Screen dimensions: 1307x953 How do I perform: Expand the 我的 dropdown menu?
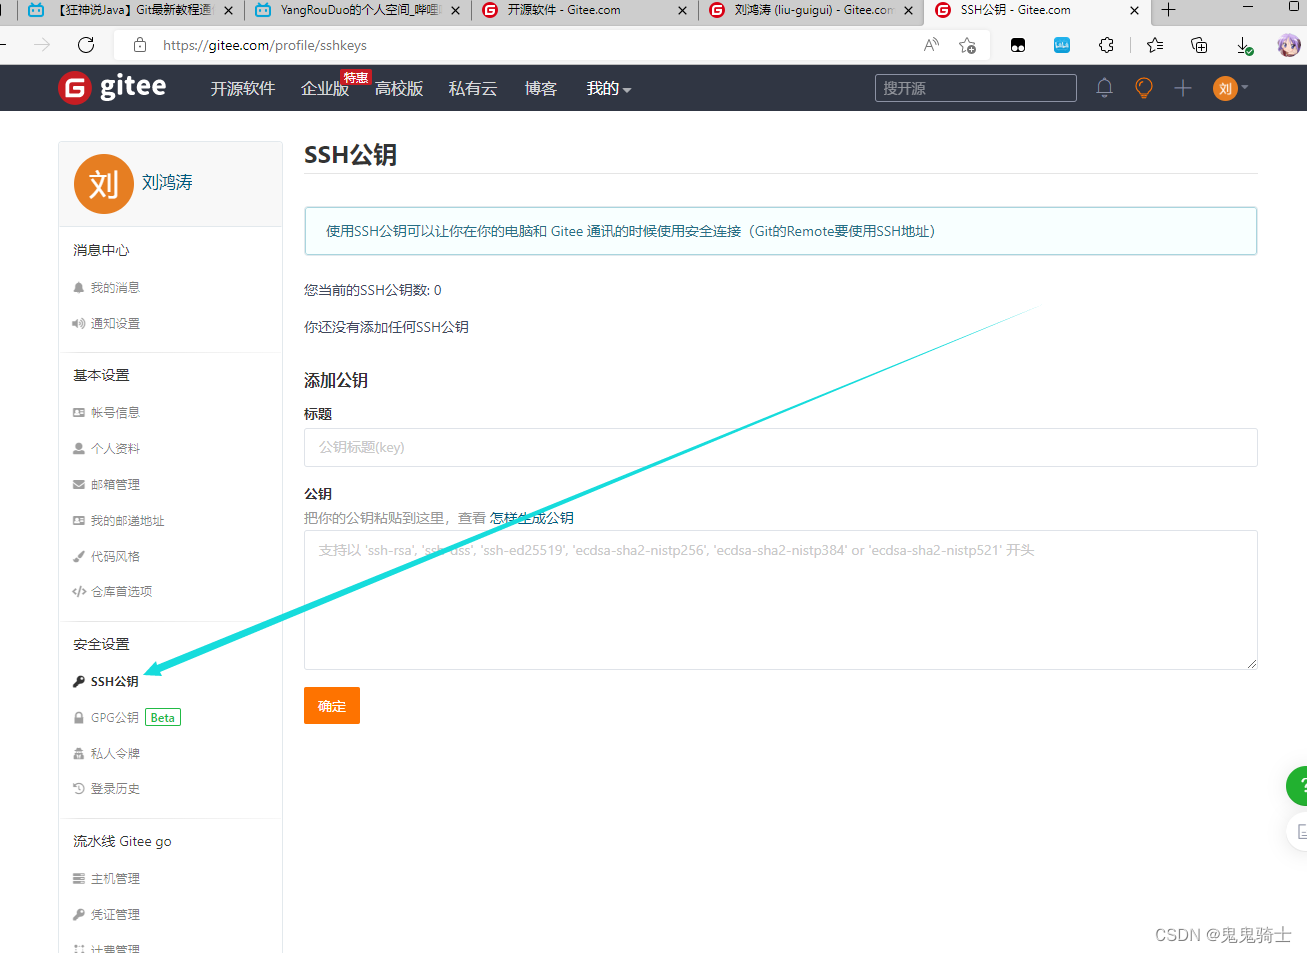point(608,88)
